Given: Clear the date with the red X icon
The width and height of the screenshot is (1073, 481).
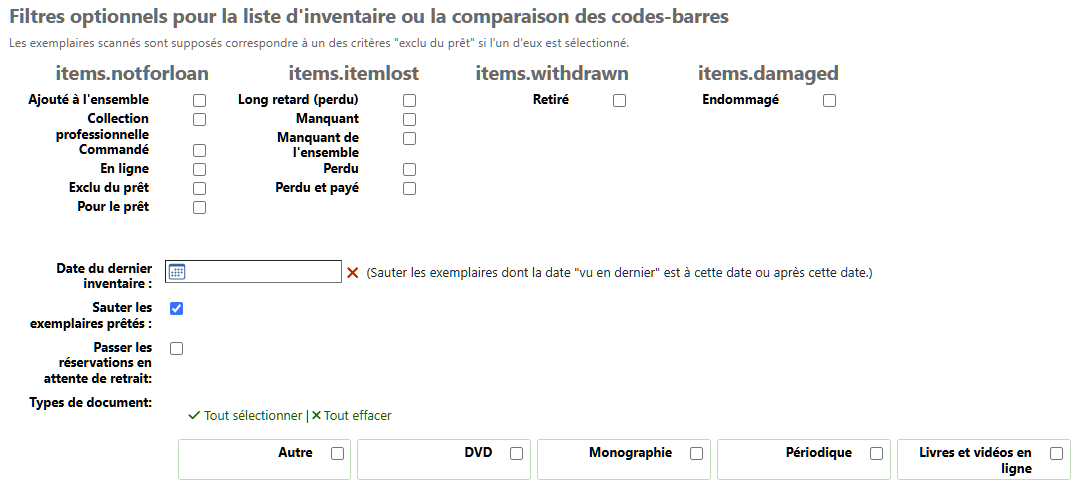Looking at the screenshot, I should tap(352, 273).
